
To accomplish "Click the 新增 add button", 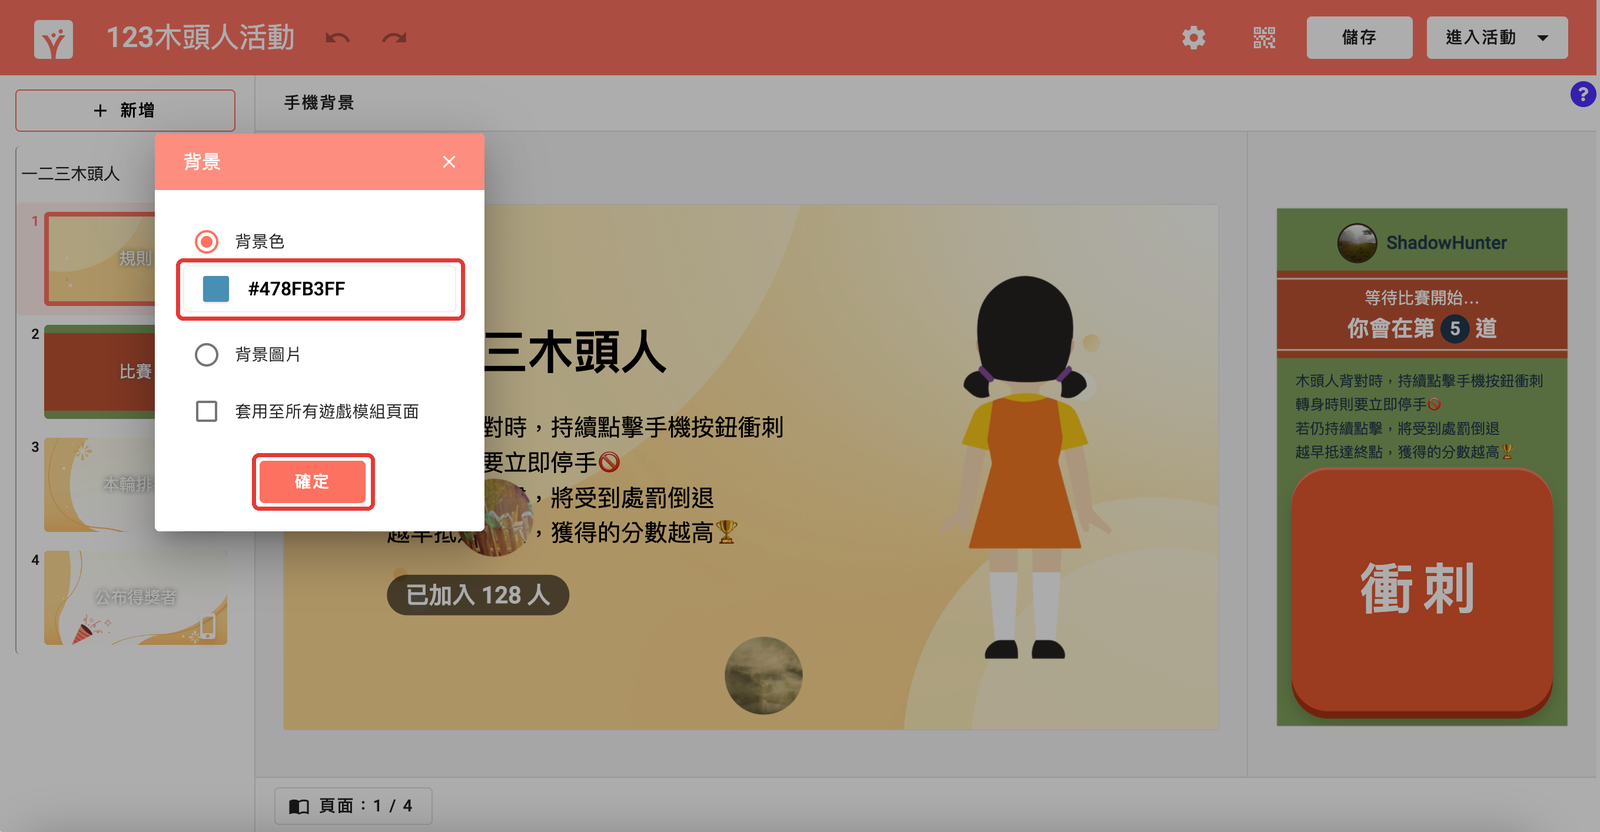I will tap(125, 110).
